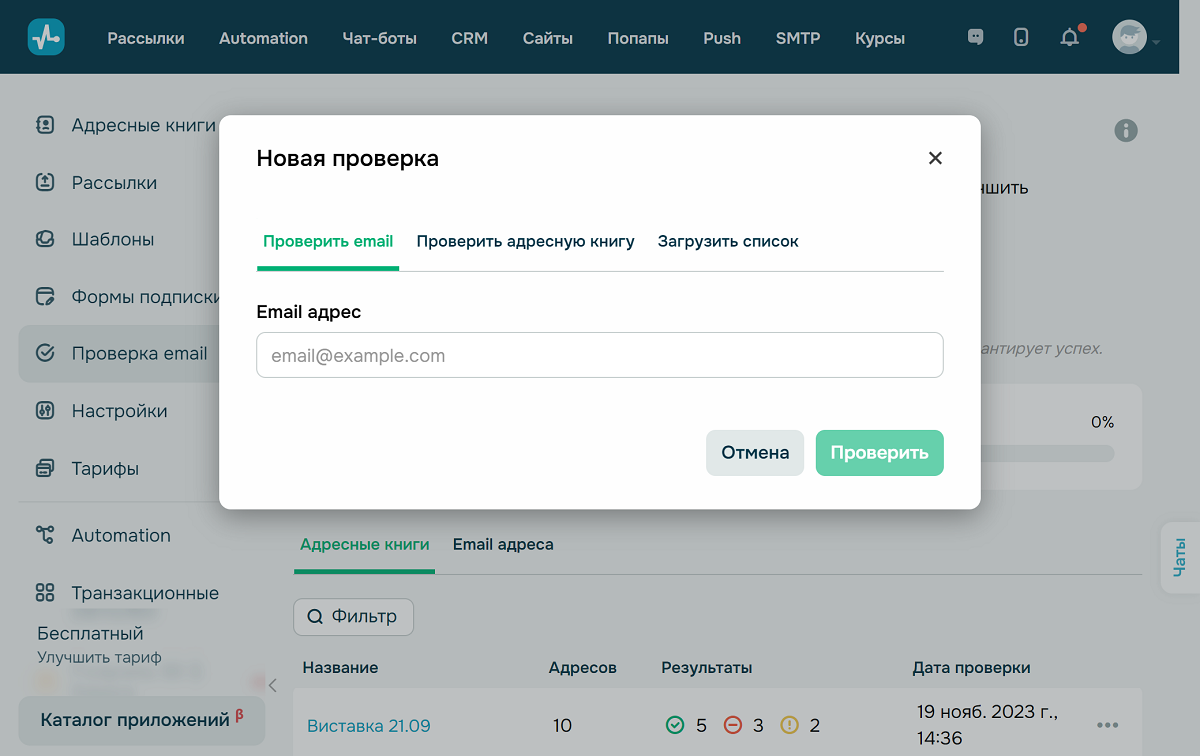Open the Виставка 21.09 address book link
This screenshot has height=756, width=1200.
point(367,725)
